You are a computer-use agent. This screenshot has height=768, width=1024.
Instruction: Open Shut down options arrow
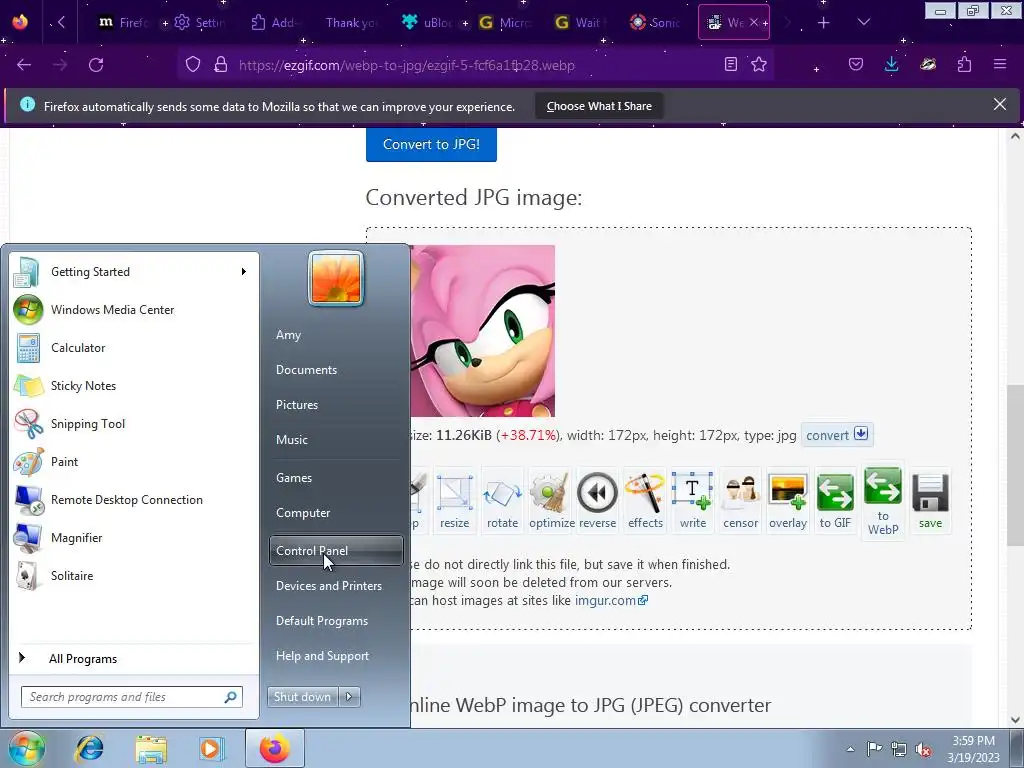pyautogui.click(x=349, y=697)
